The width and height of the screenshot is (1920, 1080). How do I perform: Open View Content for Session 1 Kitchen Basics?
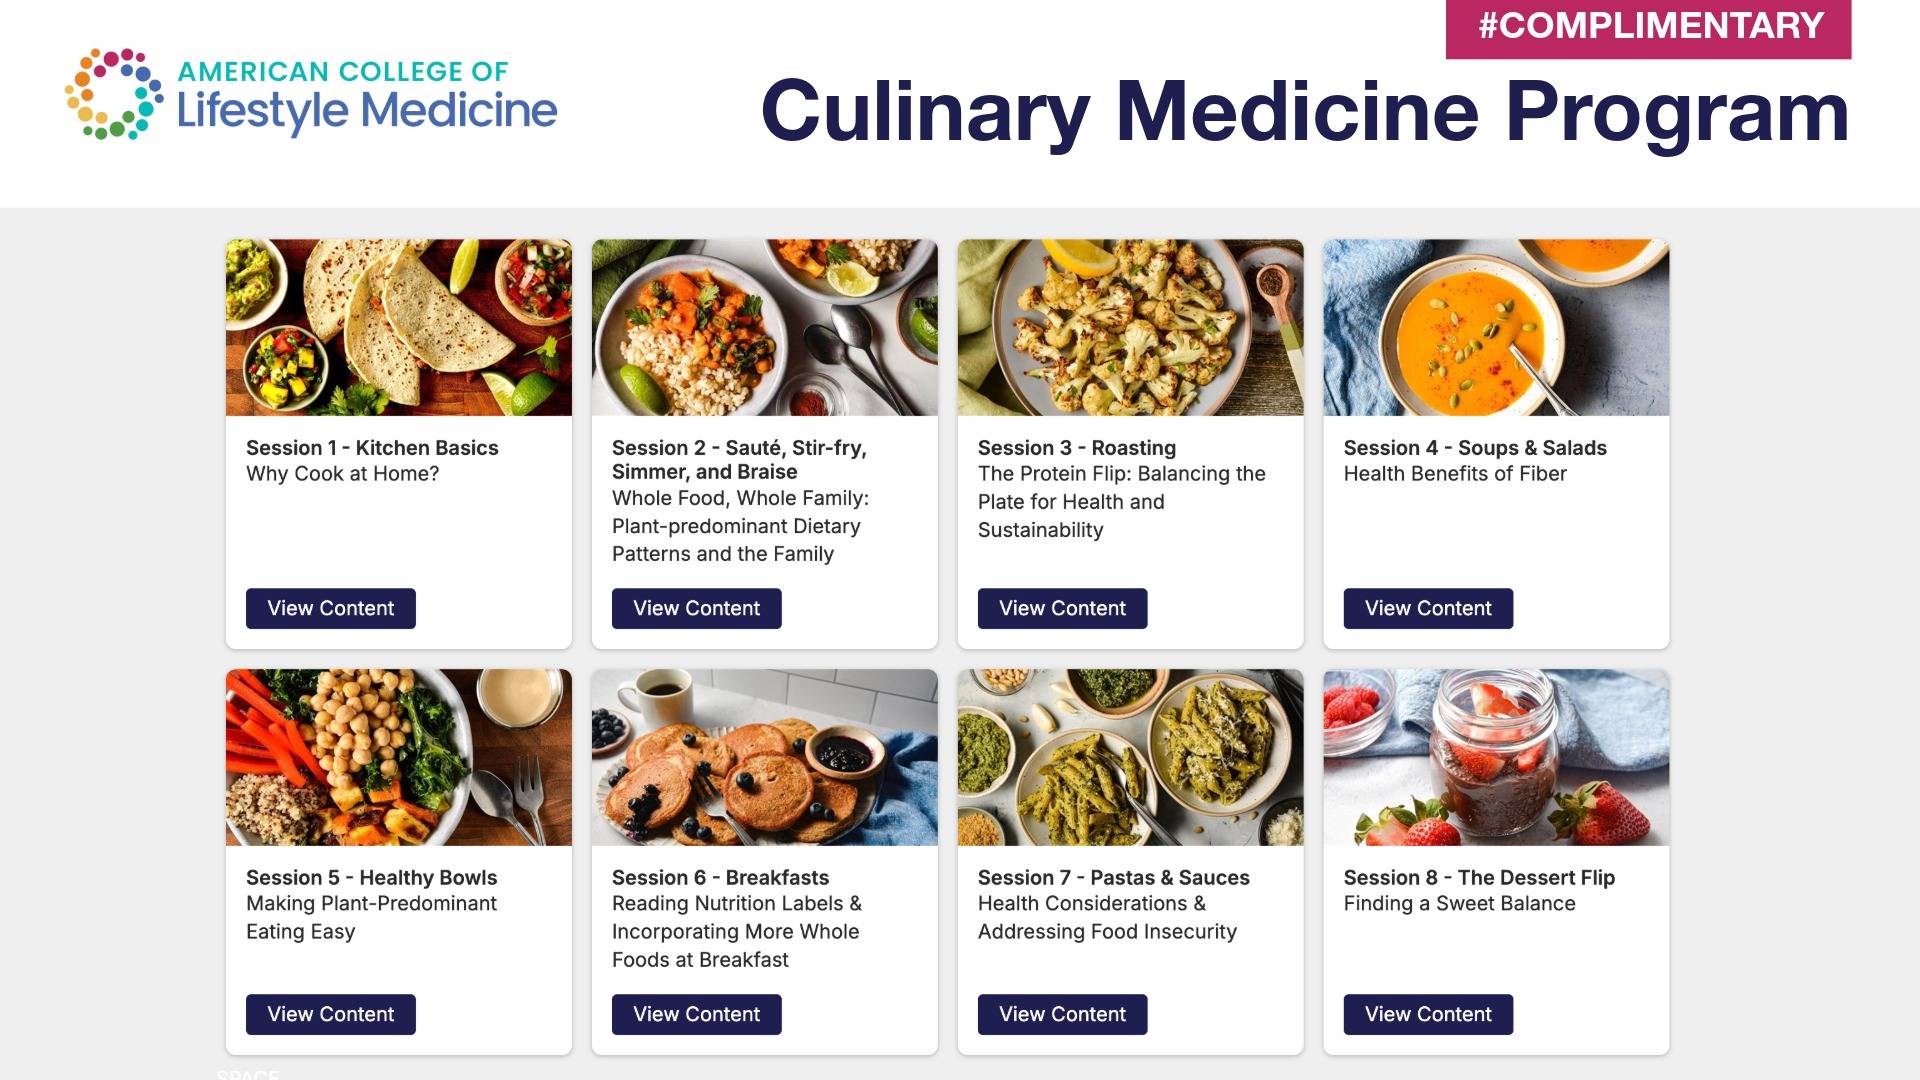(x=331, y=608)
